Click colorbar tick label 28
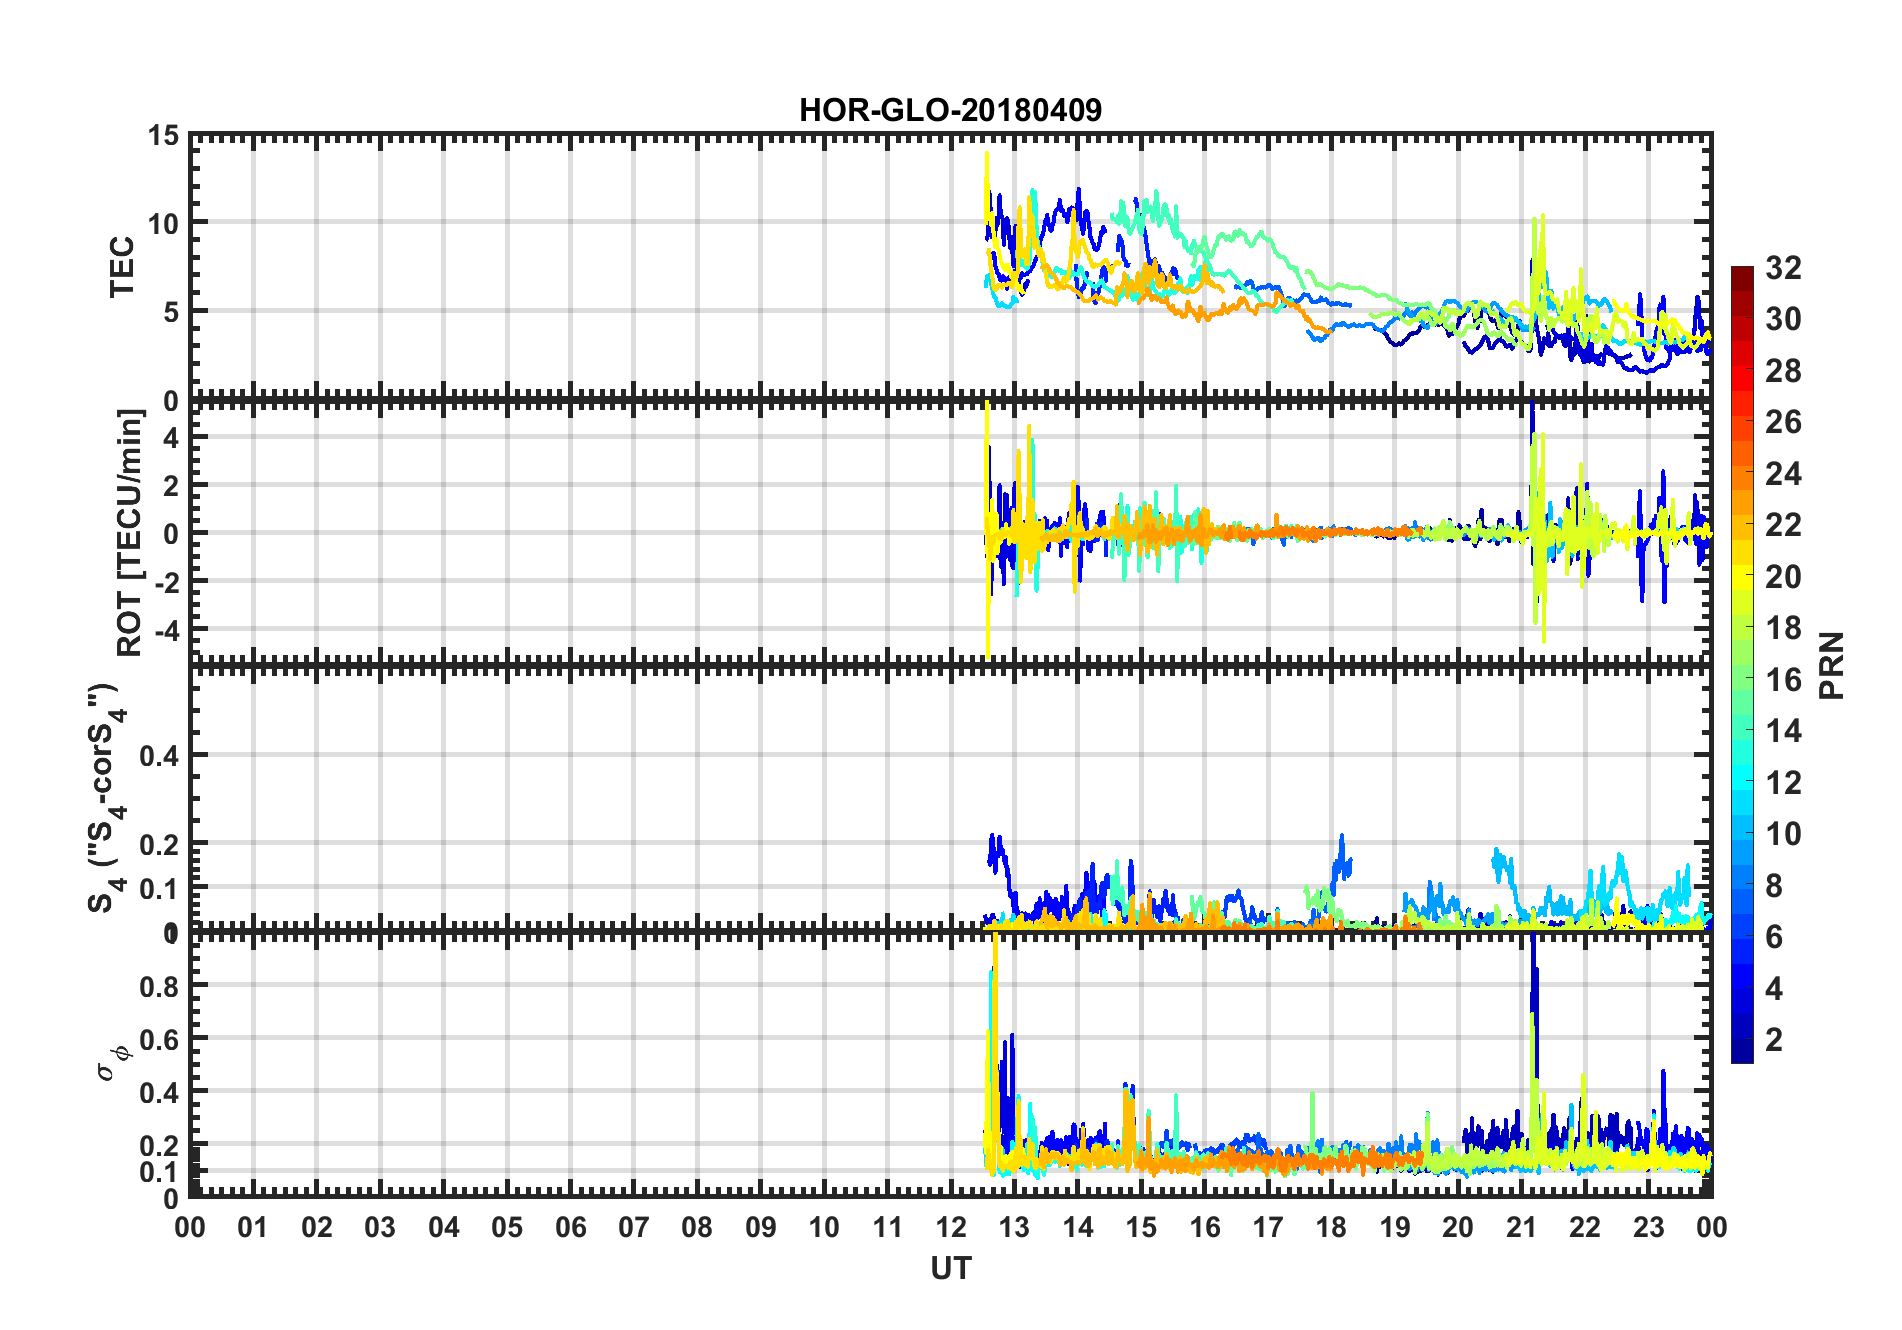Screen dimensions: 1902x1330 tap(1784, 371)
